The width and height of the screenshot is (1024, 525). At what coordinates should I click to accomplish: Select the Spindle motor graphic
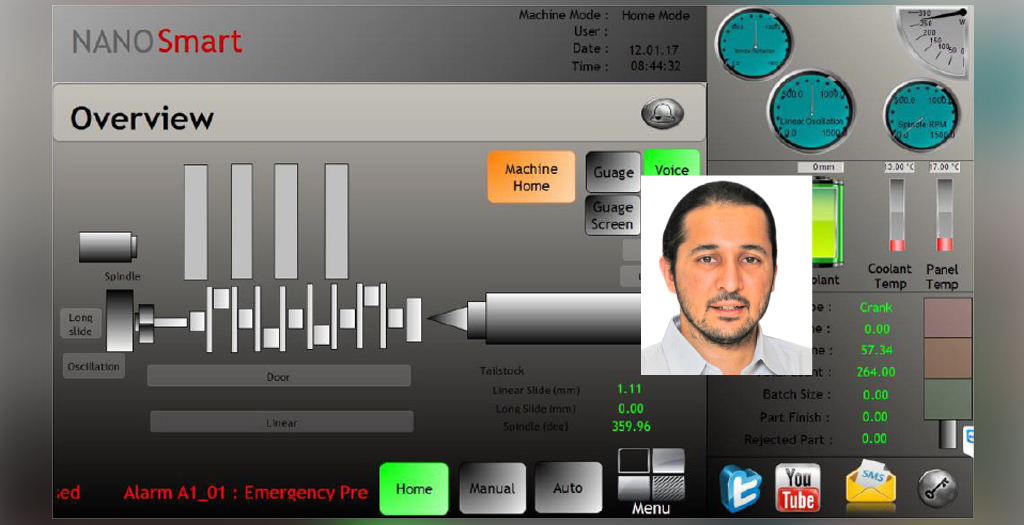click(108, 247)
